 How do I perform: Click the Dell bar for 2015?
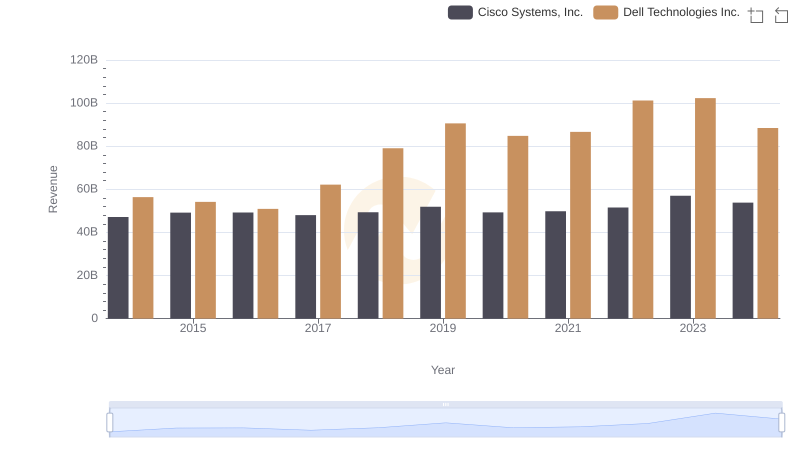[205, 260]
